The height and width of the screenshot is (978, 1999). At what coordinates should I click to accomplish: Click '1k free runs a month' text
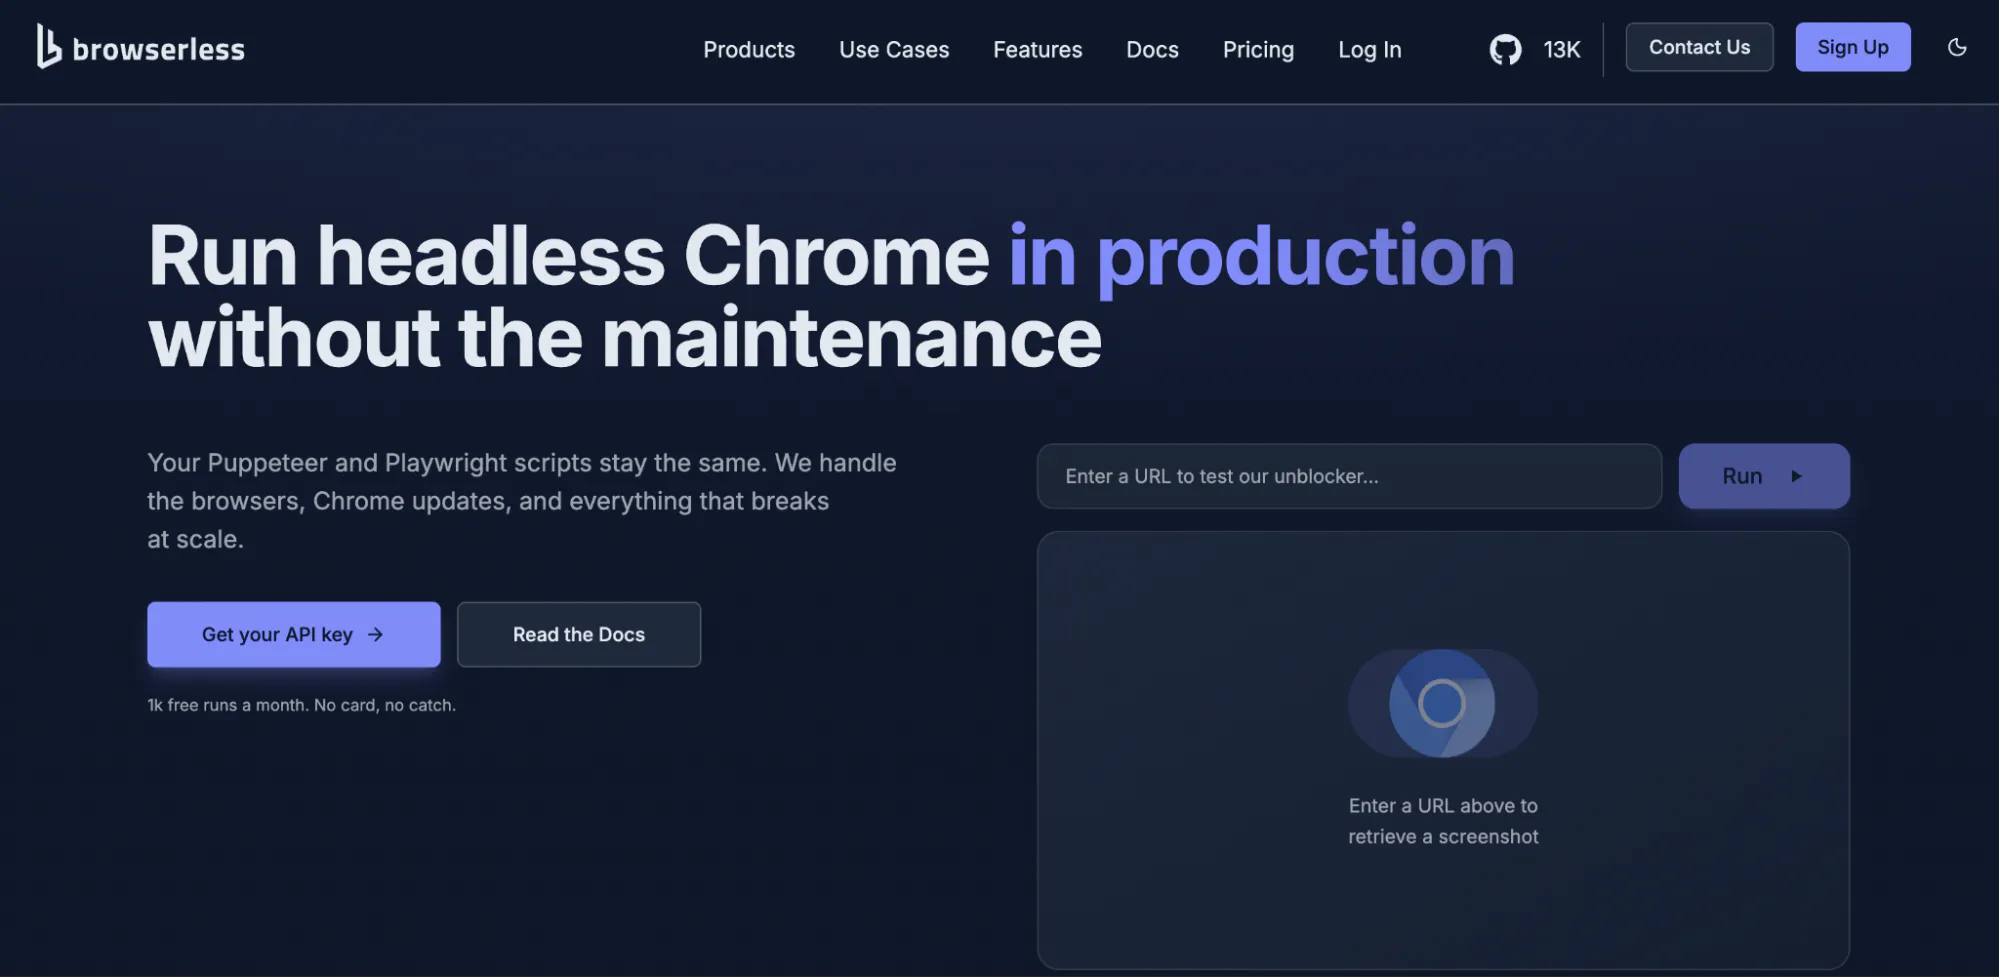[x=227, y=705]
